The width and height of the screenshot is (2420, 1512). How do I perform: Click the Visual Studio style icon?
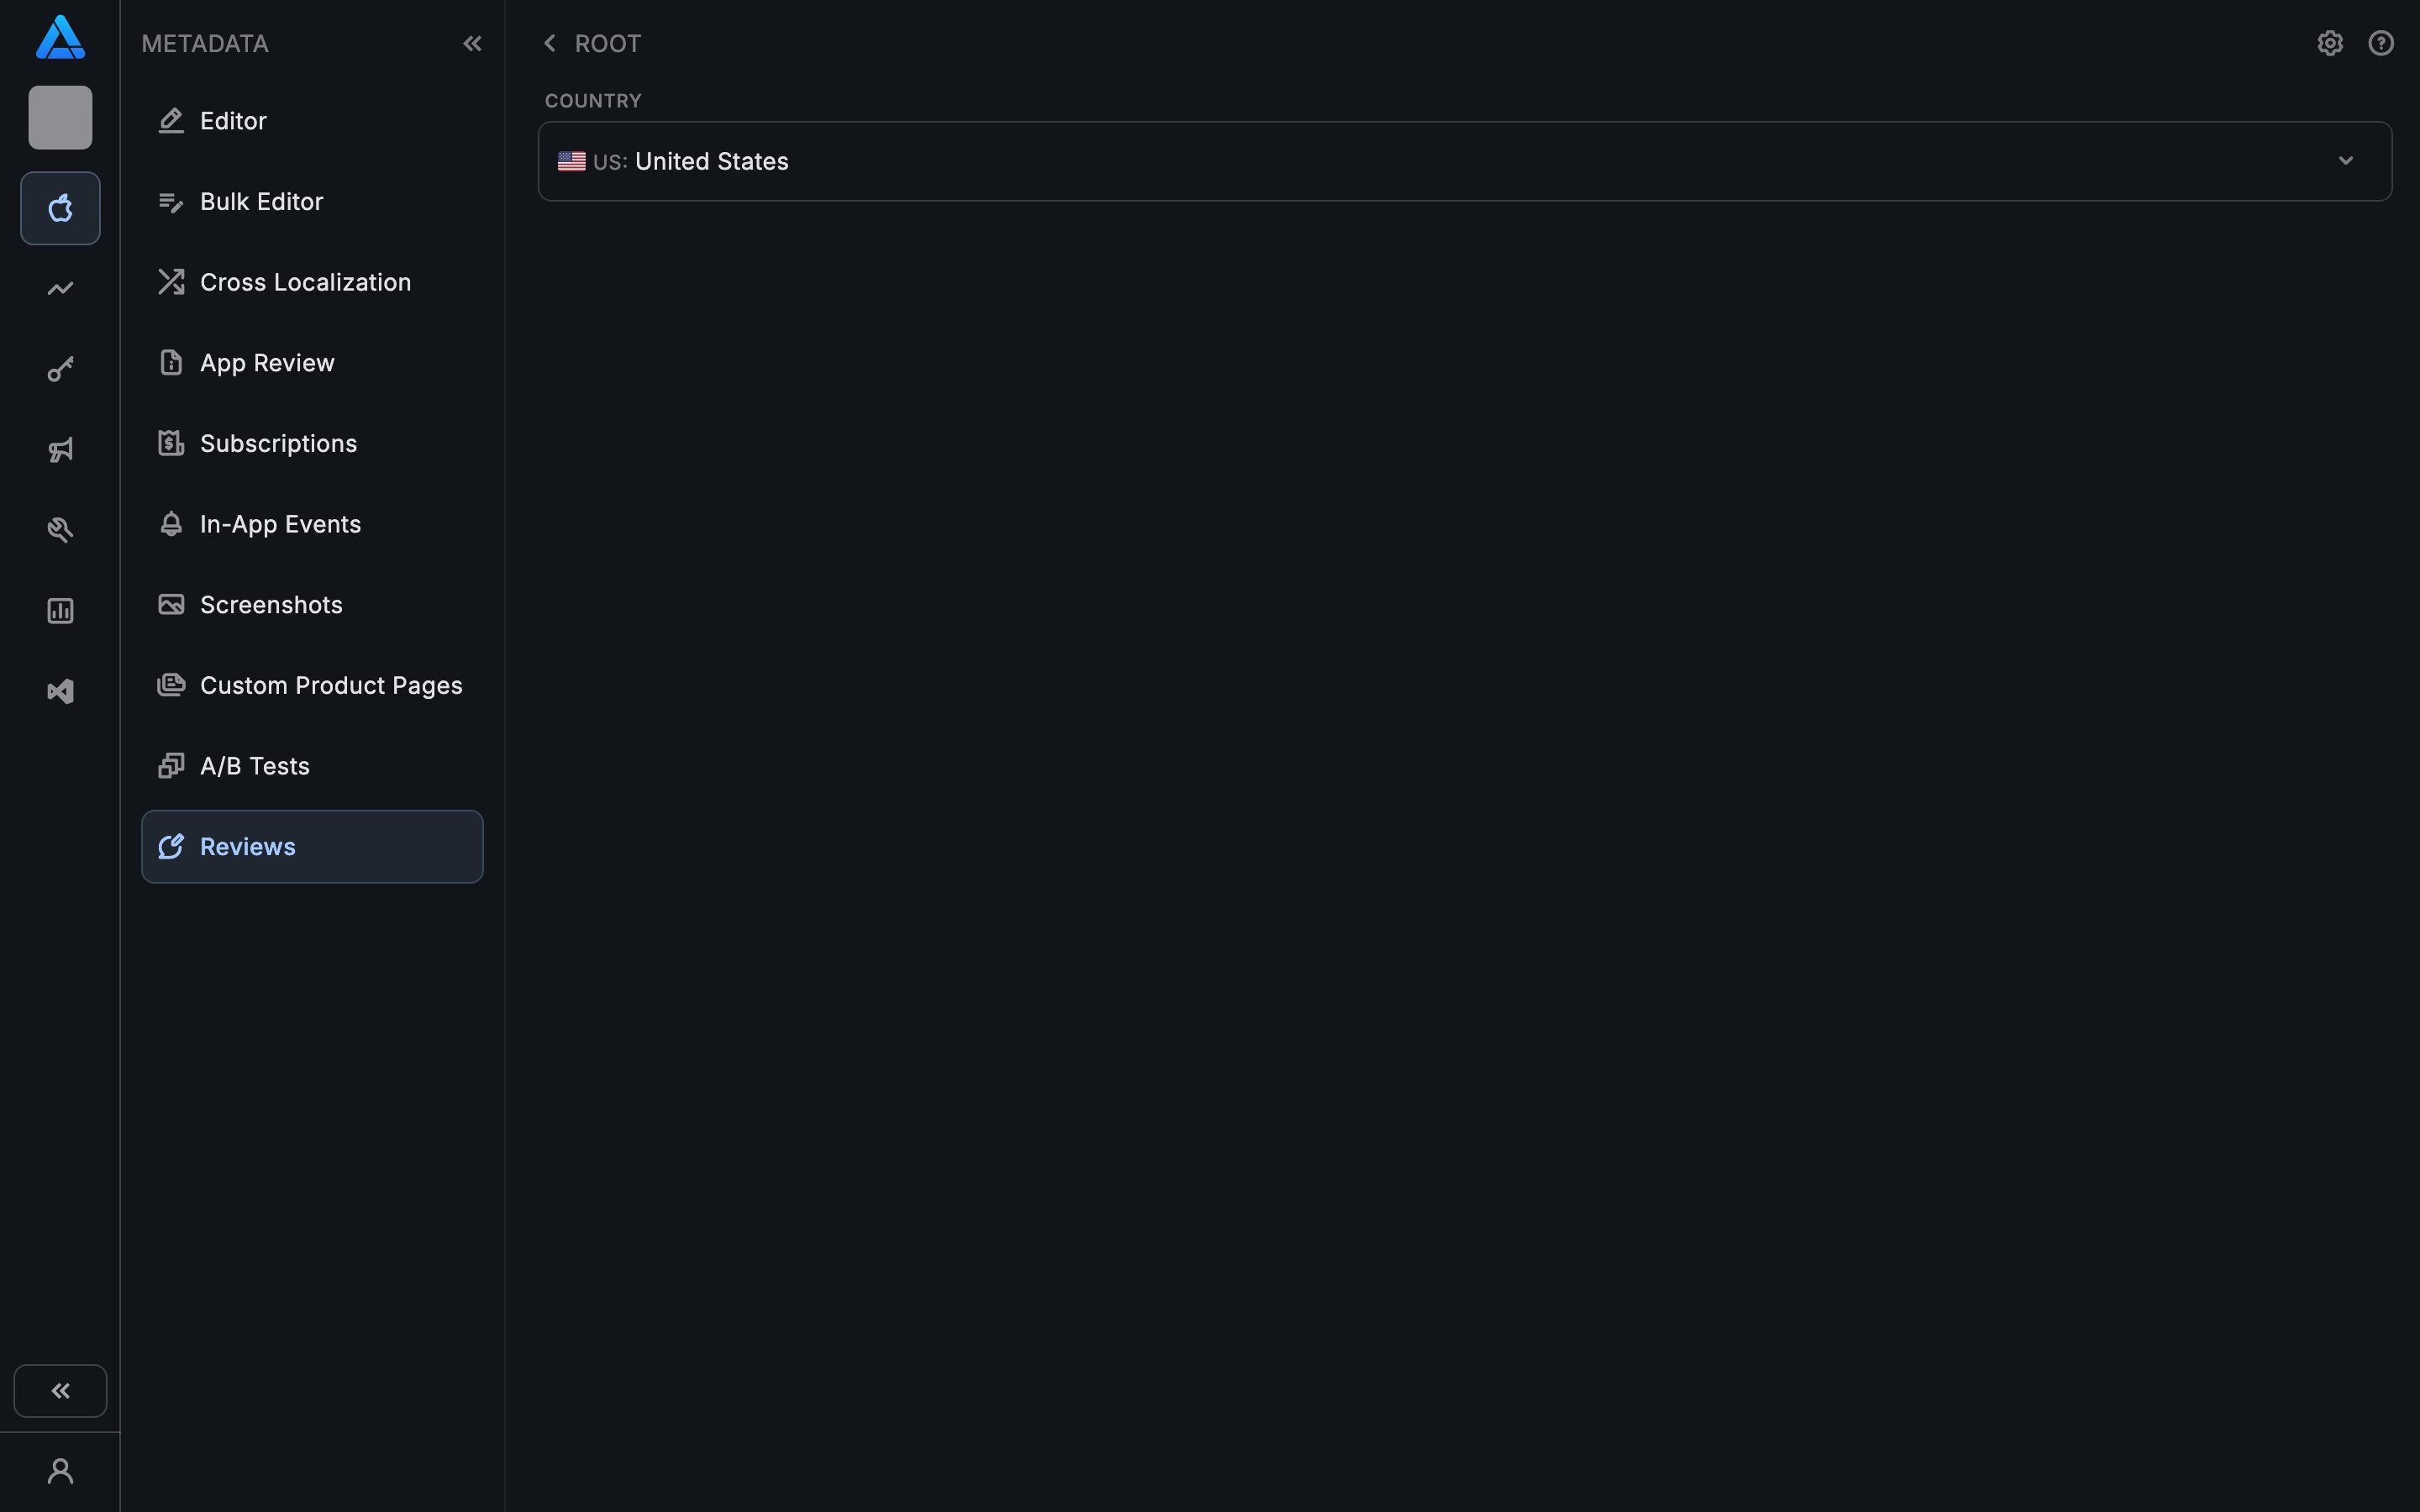(x=60, y=691)
